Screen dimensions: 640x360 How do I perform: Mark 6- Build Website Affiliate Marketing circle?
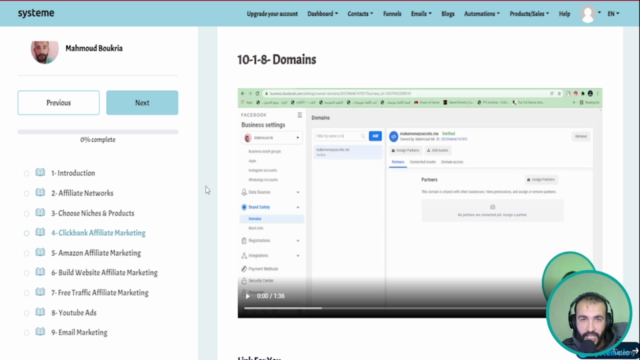[27, 273]
